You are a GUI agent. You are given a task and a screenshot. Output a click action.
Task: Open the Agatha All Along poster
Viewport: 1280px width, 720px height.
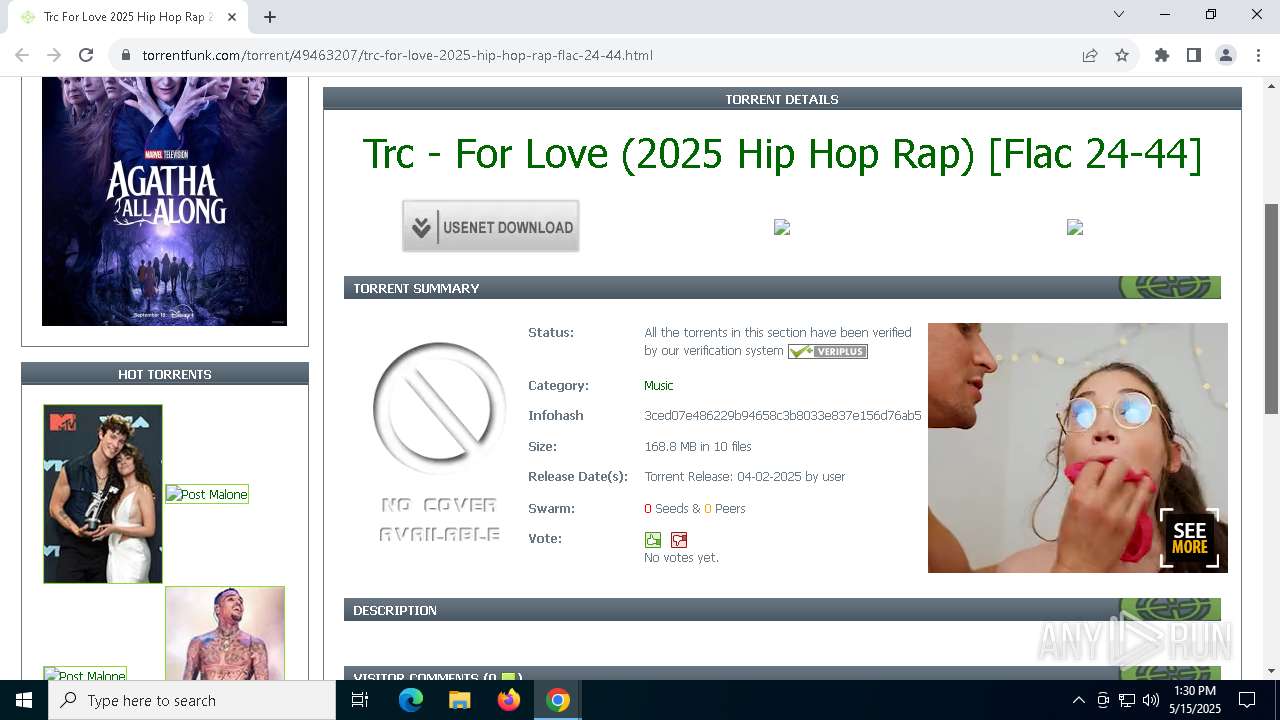point(164,201)
